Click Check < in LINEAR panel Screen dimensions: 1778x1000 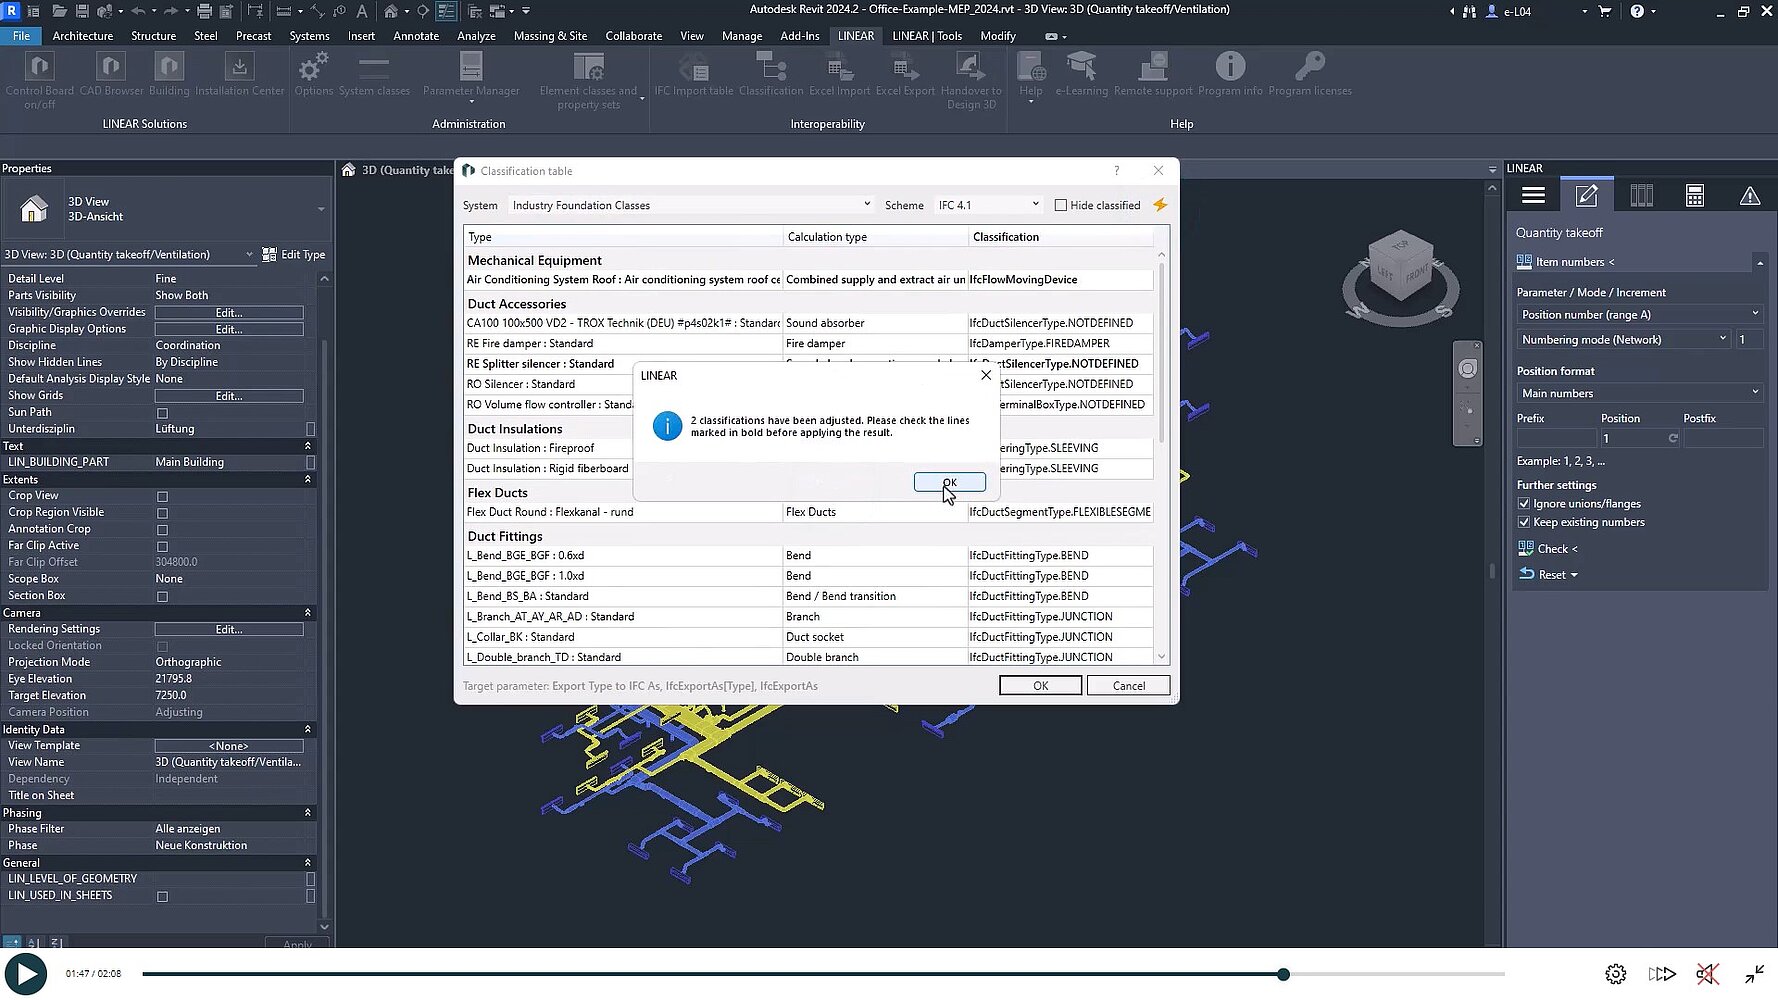click(1547, 548)
